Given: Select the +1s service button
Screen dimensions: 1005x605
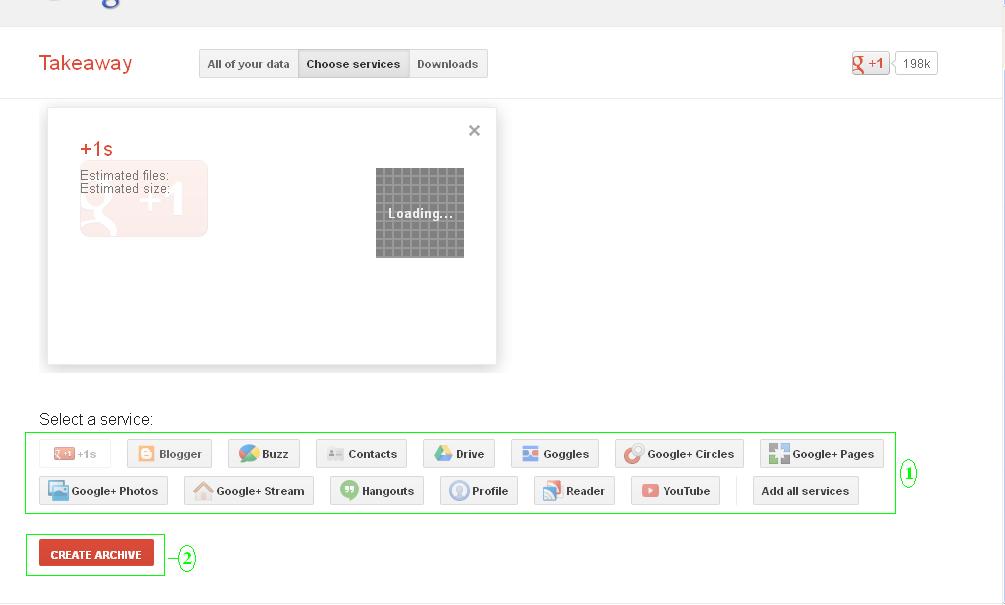Looking at the screenshot, I should [x=75, y=454].
